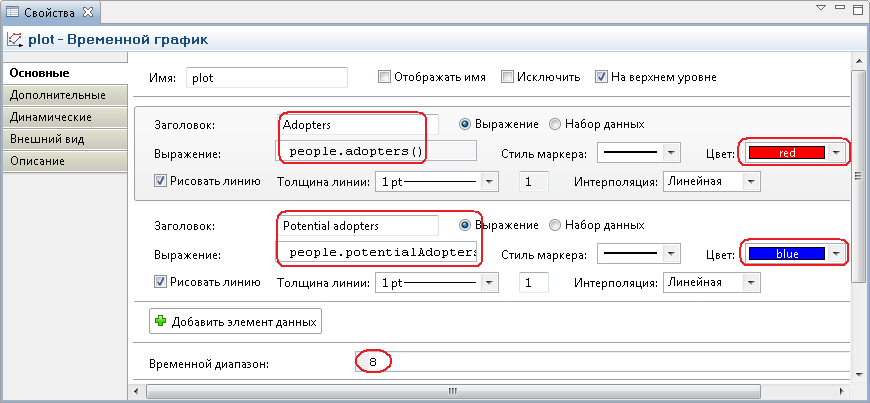The width and height of the screenshot is (870, 403).
Task: Click the Adopters title field
Action: pyautogui.click(x=357, y=125)
